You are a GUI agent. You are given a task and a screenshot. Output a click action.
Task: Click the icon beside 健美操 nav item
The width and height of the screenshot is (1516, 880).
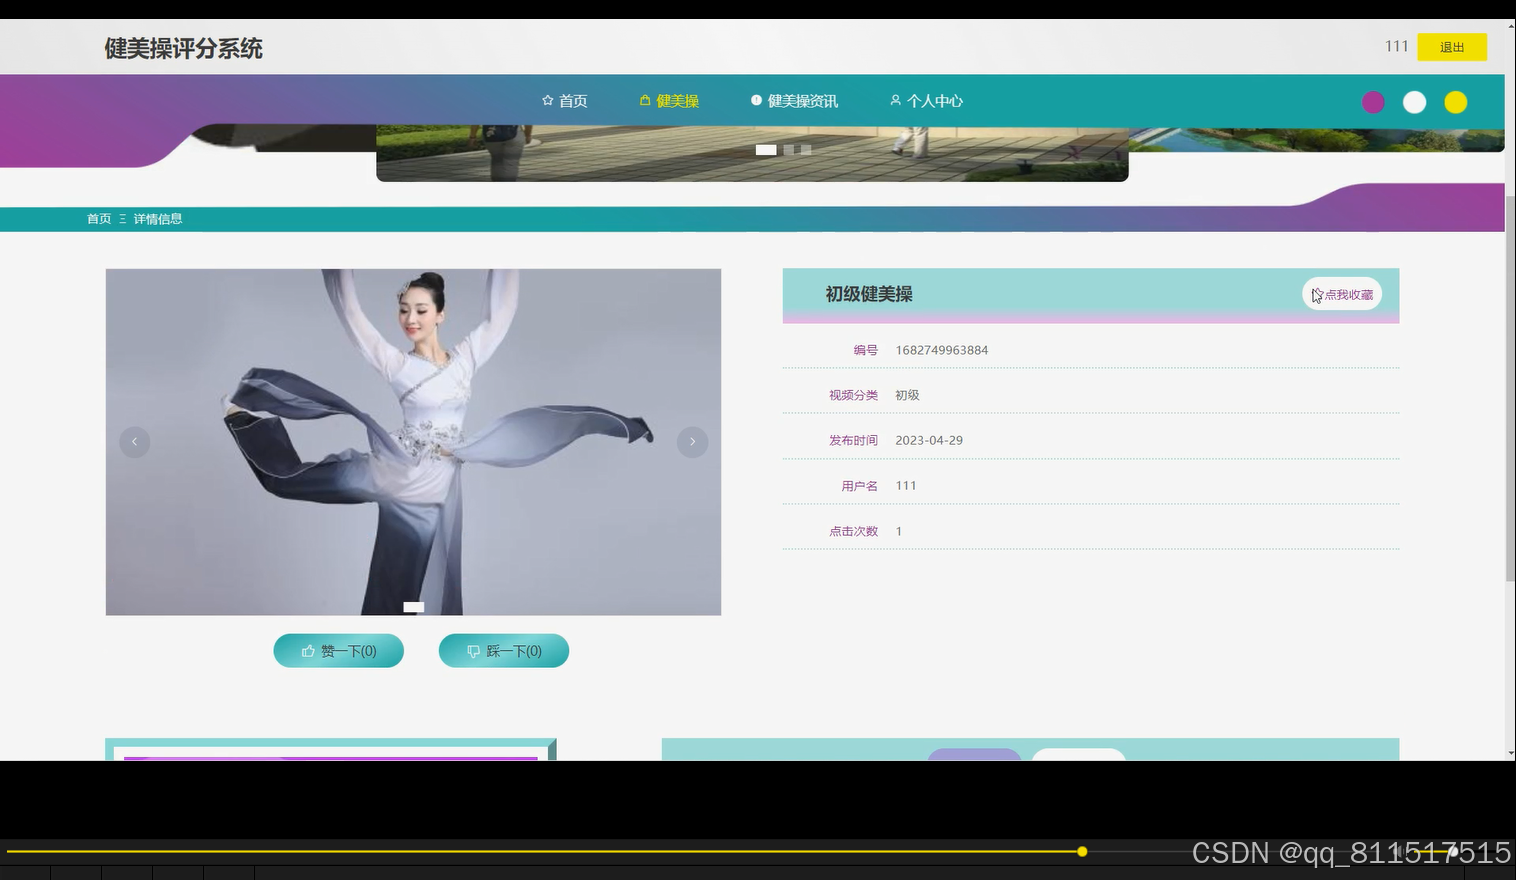[x=643, y=99]
